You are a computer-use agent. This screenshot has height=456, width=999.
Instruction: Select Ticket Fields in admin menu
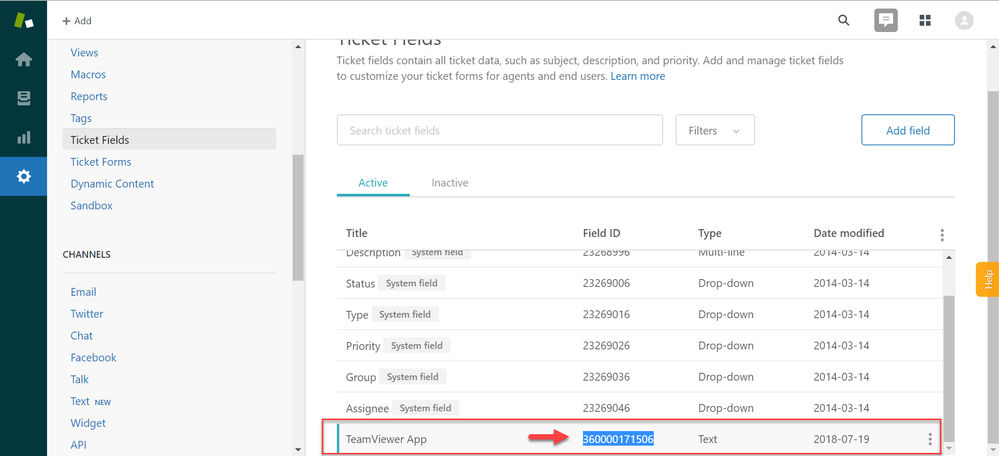[169, 139]
